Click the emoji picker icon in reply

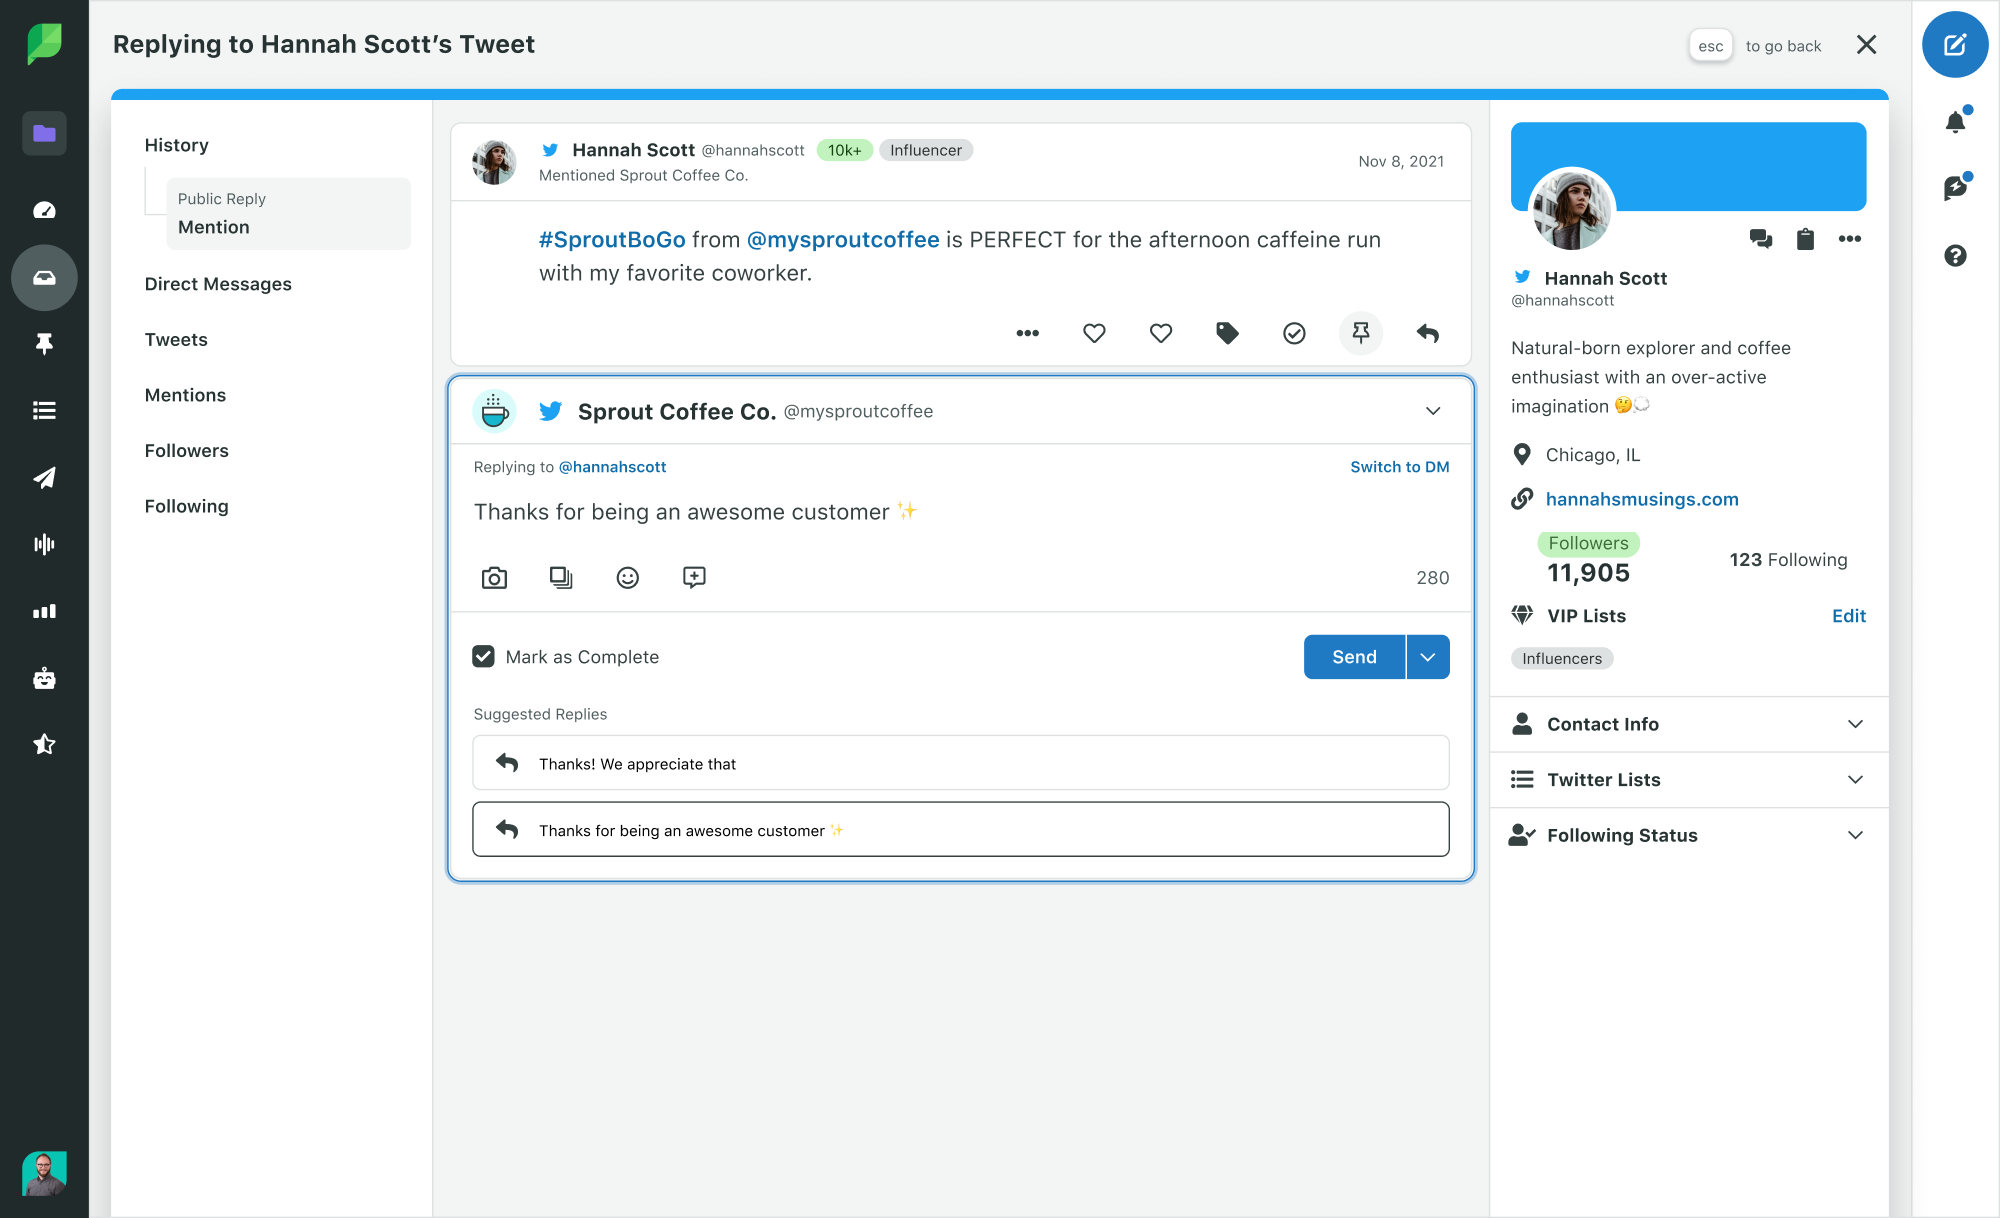pyautogui.click(x=627, y=577)
